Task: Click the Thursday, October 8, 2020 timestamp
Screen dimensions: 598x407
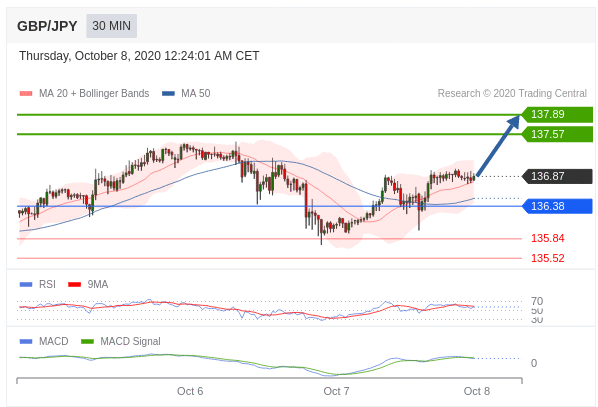Action: pos(139,56)
